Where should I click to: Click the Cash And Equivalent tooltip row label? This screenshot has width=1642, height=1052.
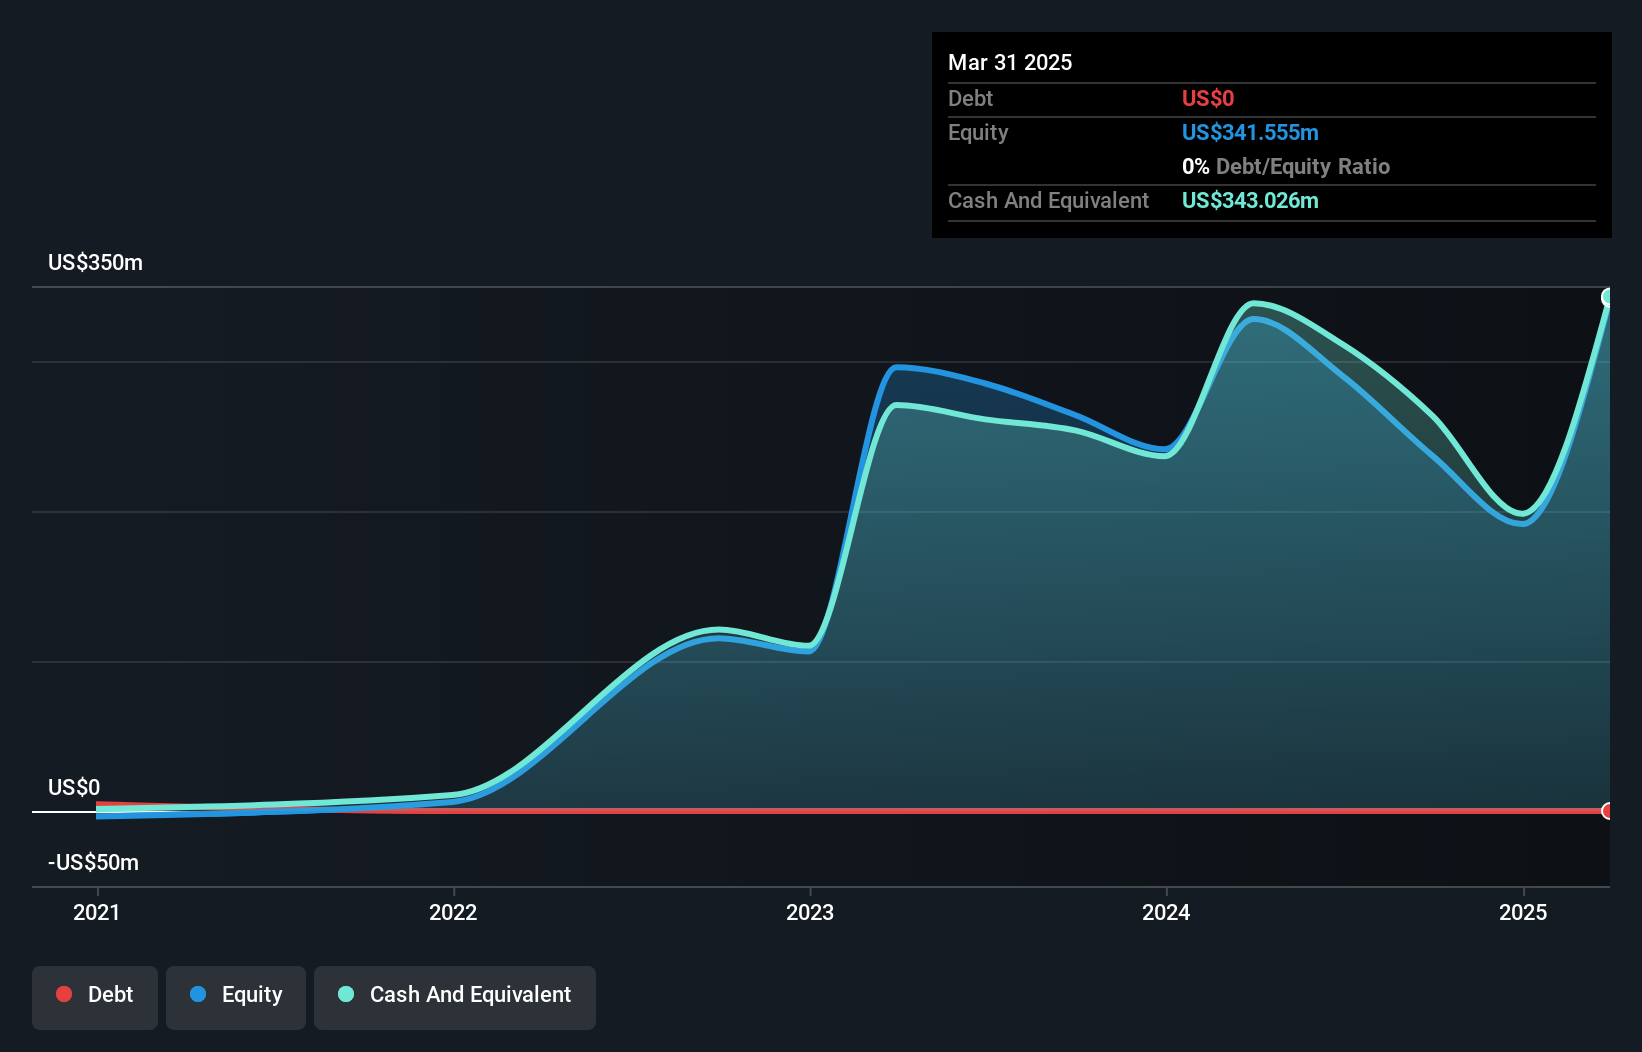click(x=1049, y=201)
